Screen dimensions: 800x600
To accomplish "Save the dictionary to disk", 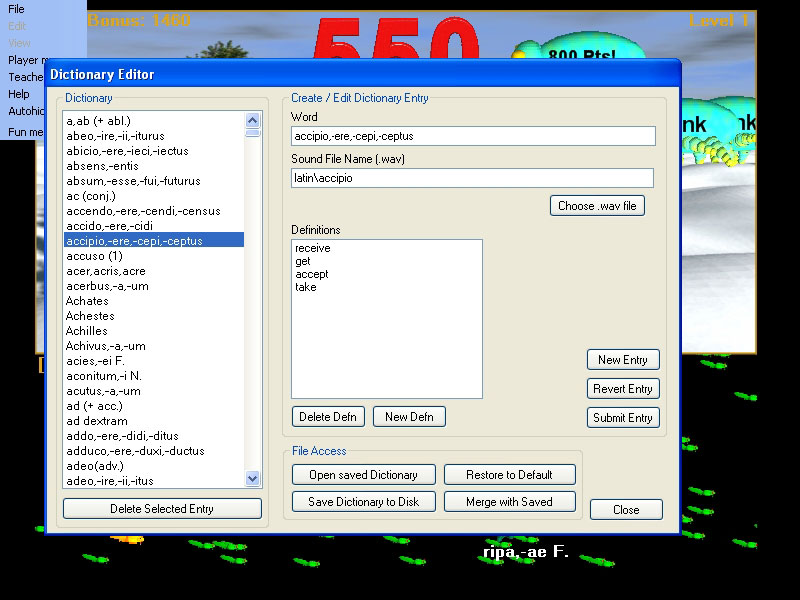I will point(362,502).
